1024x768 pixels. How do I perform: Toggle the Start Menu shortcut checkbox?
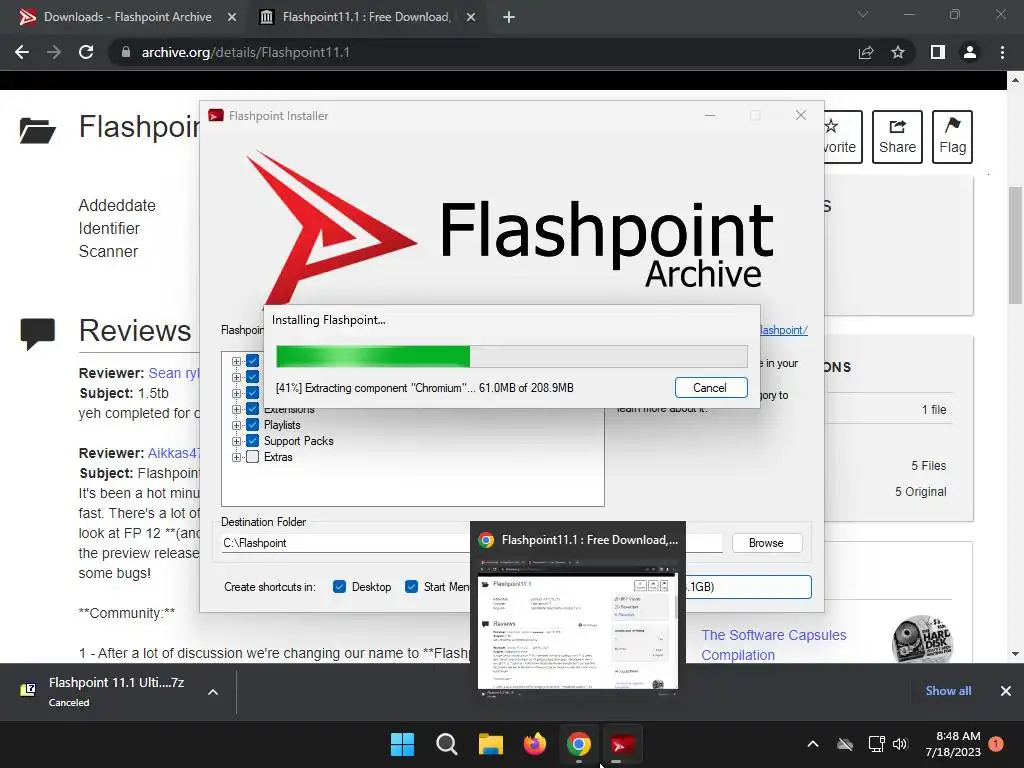[x=411, y=586]
